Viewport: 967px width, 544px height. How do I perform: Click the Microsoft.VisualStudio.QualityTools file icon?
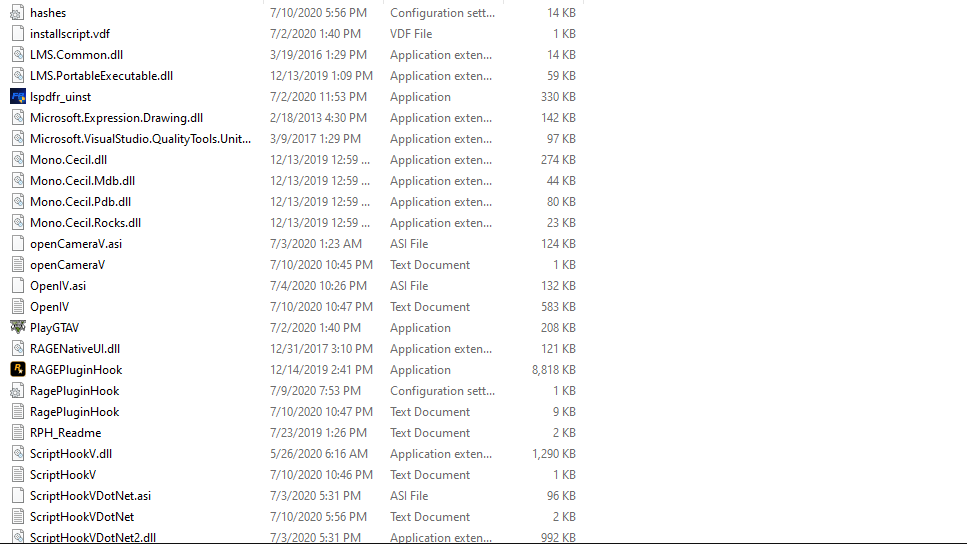tap(17, 138)
